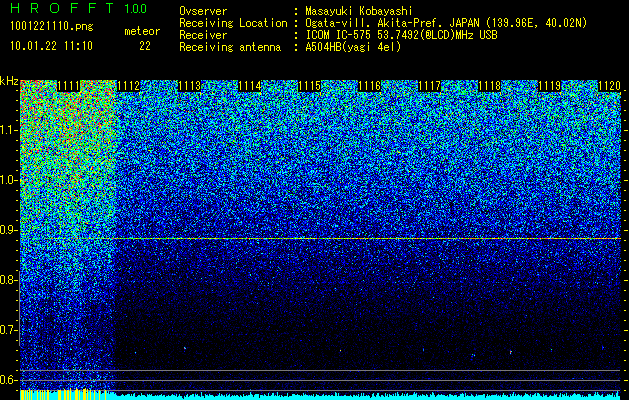Viewport: 629px width, 400px height.
Task: Click the 0.7 frequency axis label
Action: (x=9, y=330)
